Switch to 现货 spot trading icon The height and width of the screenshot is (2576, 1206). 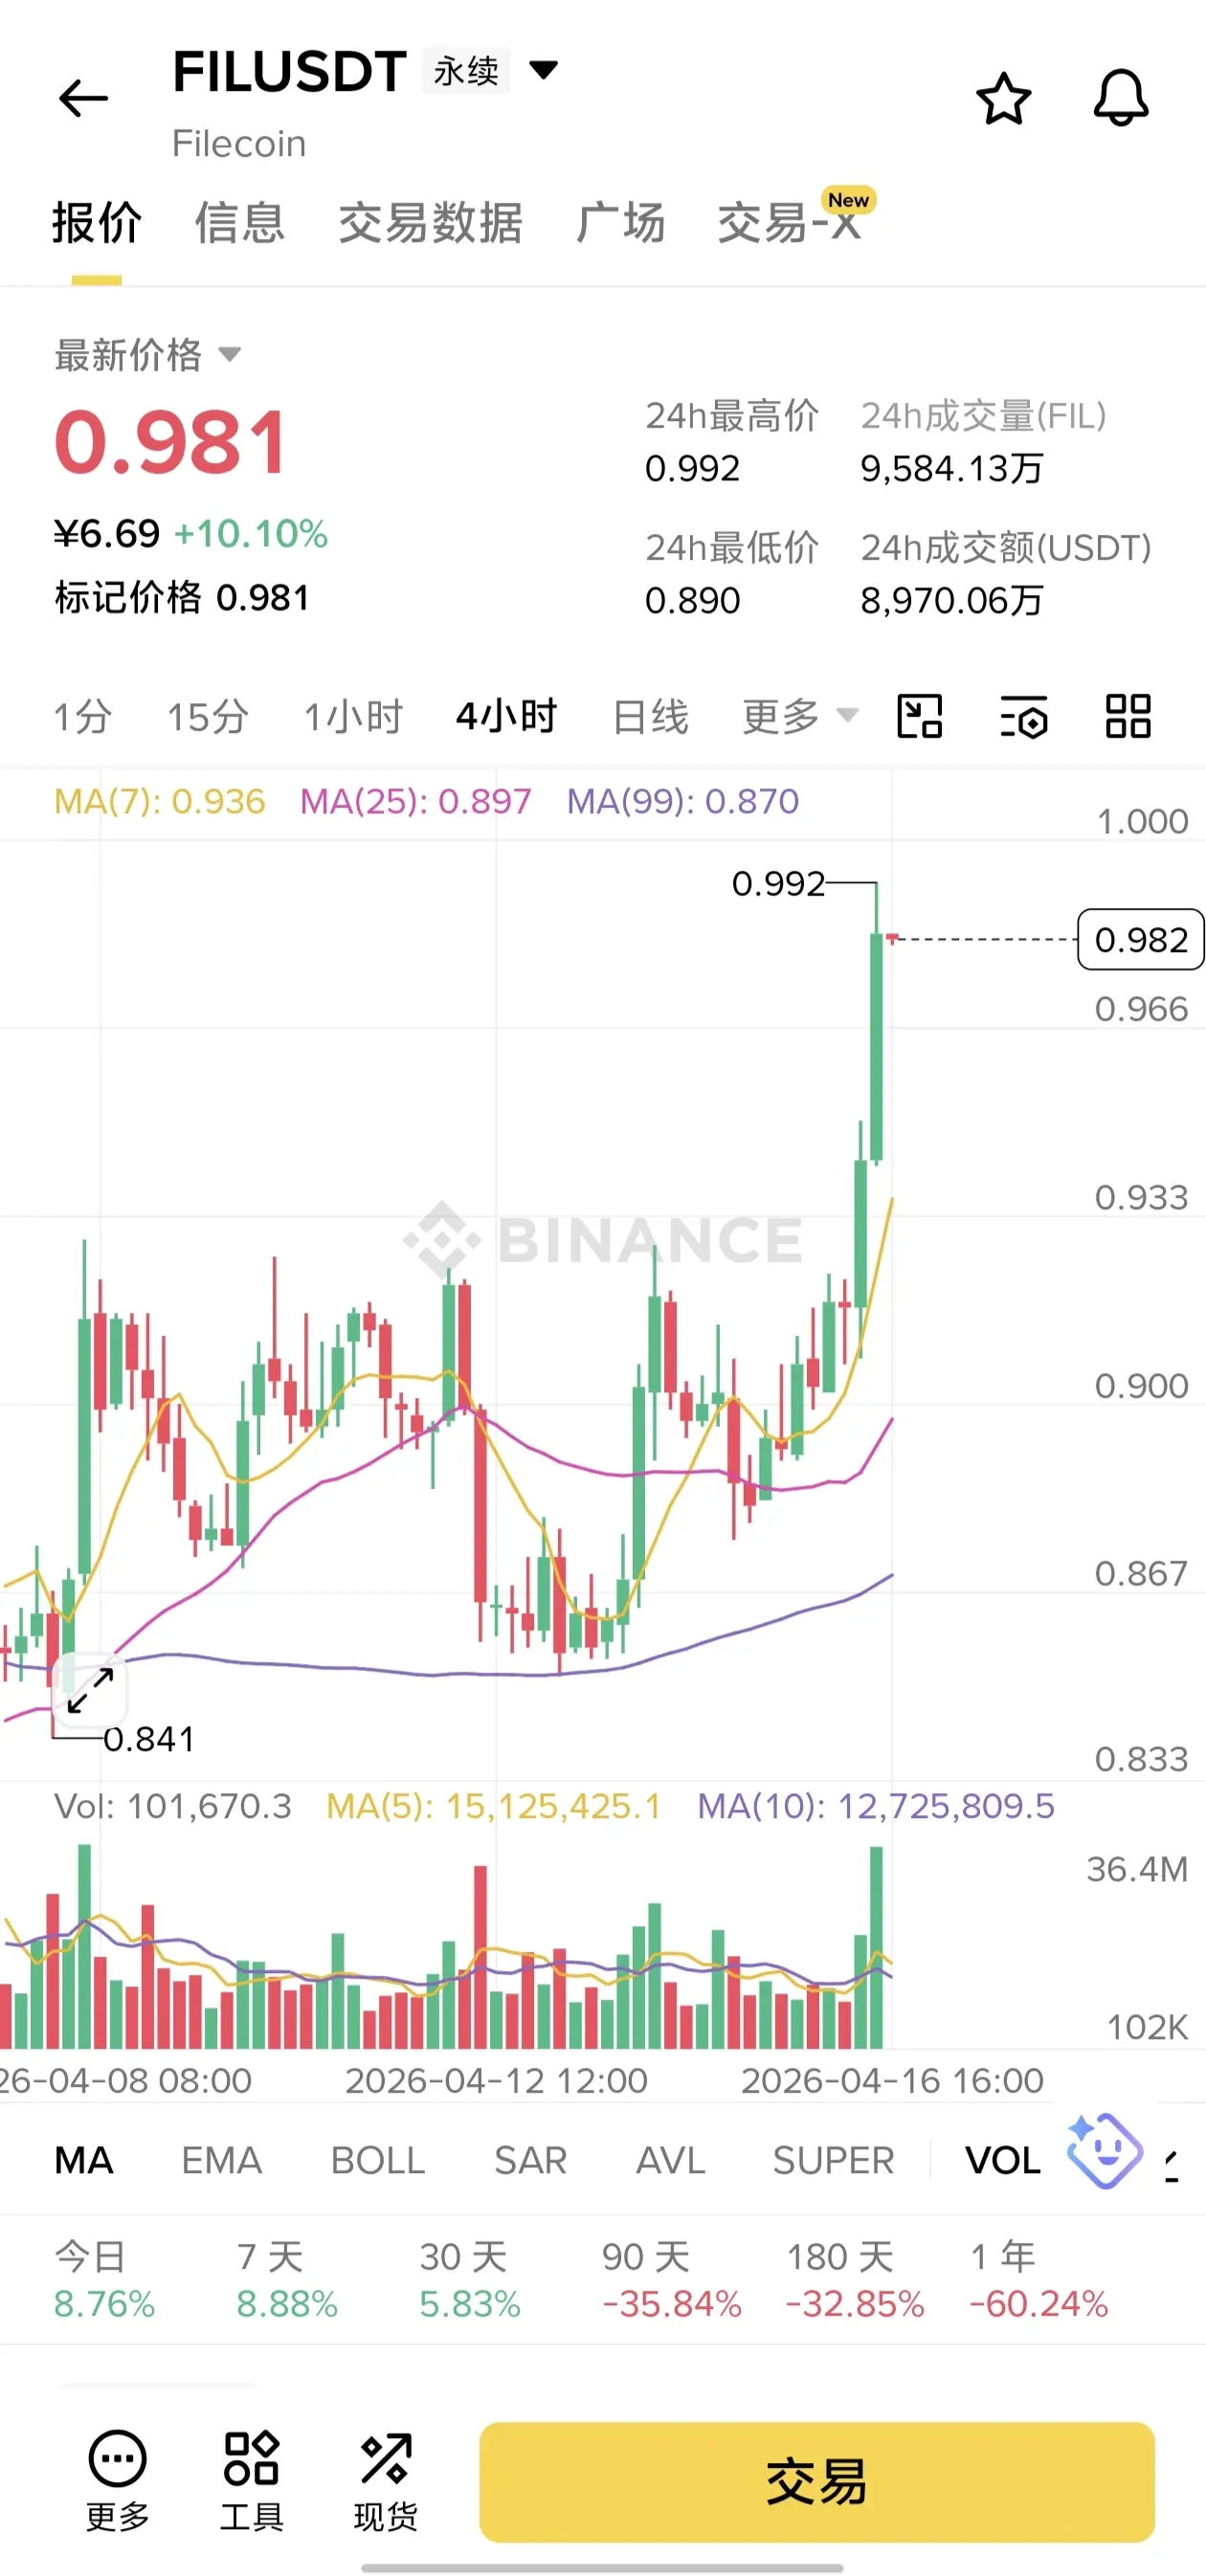pyautogui.click(x=385, y=2480)
